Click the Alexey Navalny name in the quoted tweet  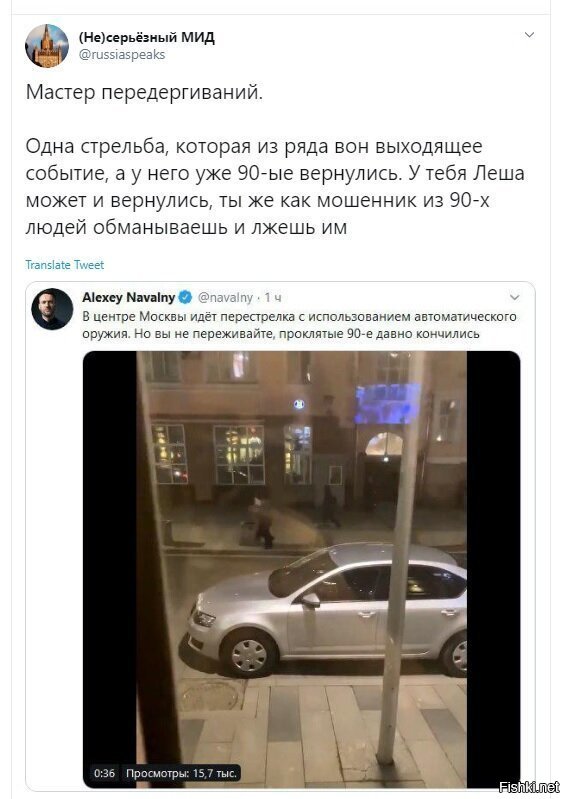click(x=128, y=297)
